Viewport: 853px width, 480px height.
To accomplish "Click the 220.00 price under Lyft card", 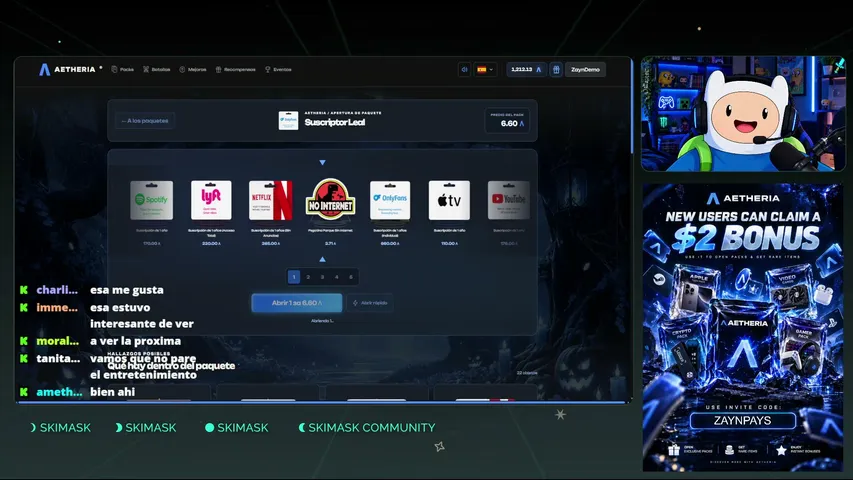I will [x=211, y=243].
